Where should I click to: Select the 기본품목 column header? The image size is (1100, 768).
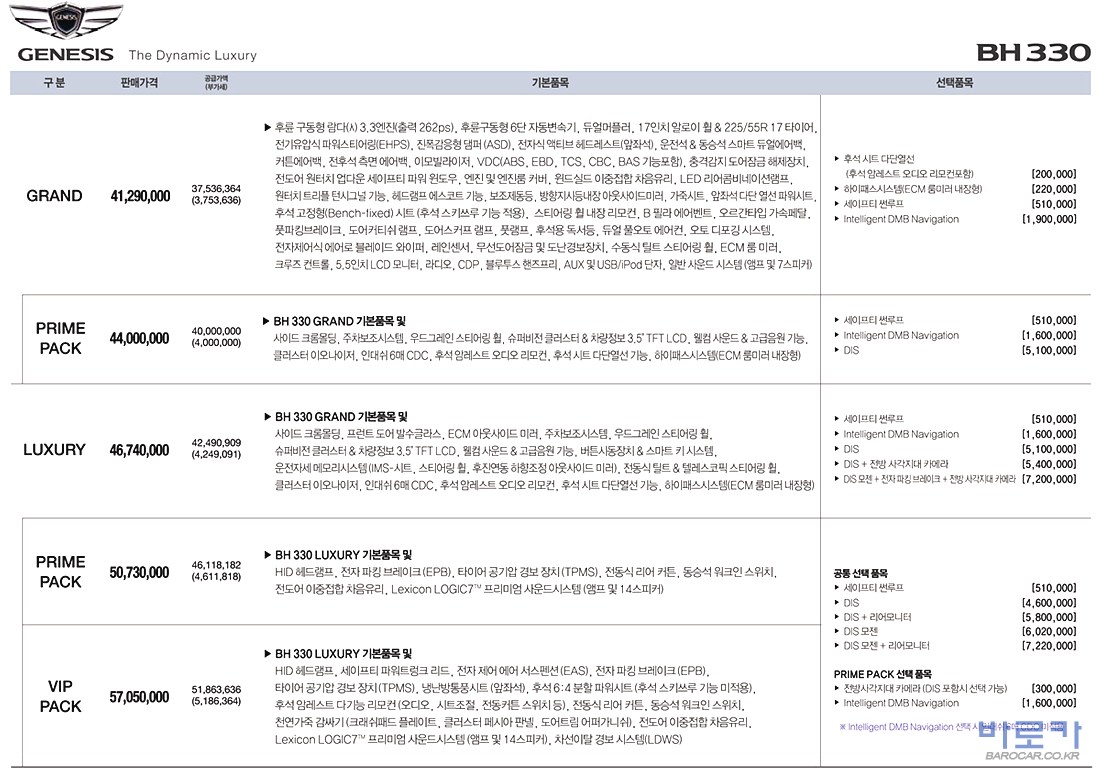[x=550, y=83]
